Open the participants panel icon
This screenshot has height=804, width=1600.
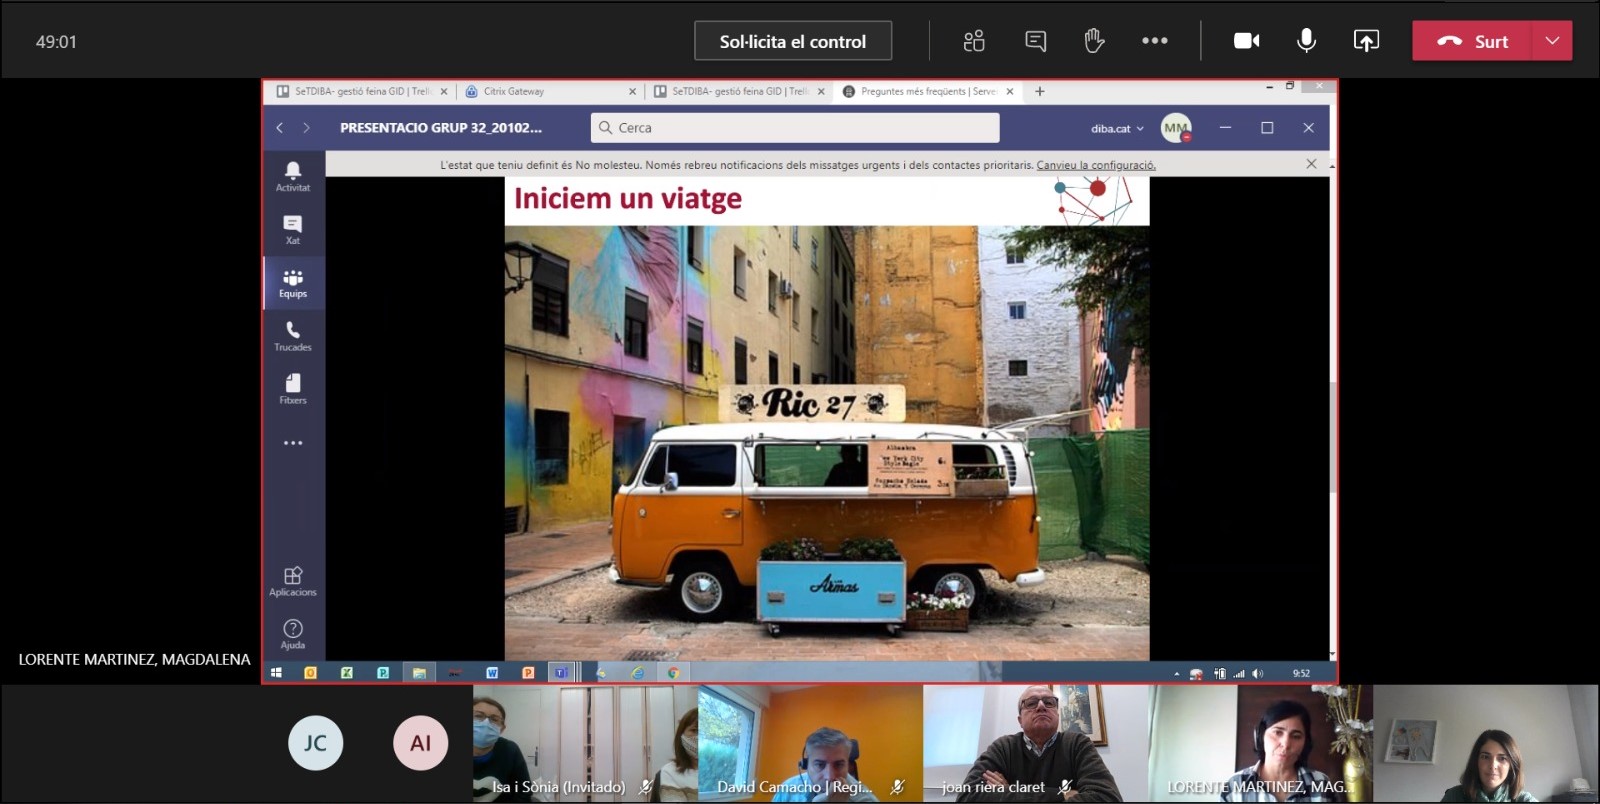click(974, 41)
